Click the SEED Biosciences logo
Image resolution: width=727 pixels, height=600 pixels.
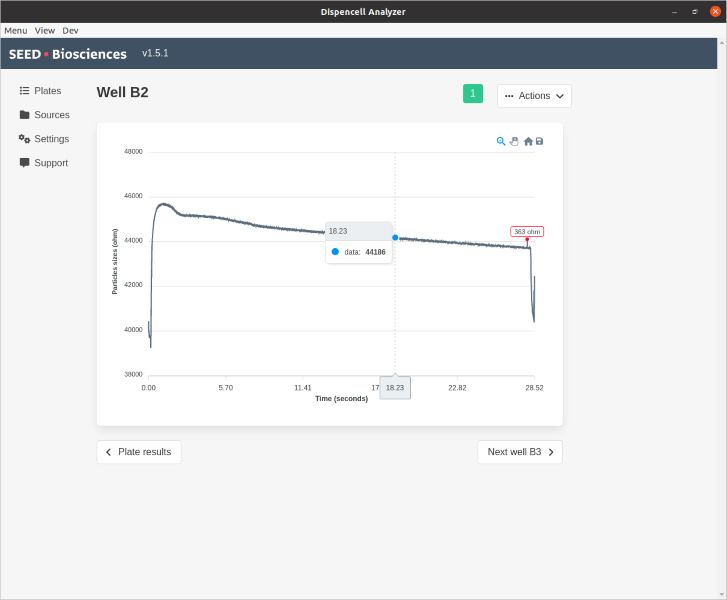(x=68, y=54)
